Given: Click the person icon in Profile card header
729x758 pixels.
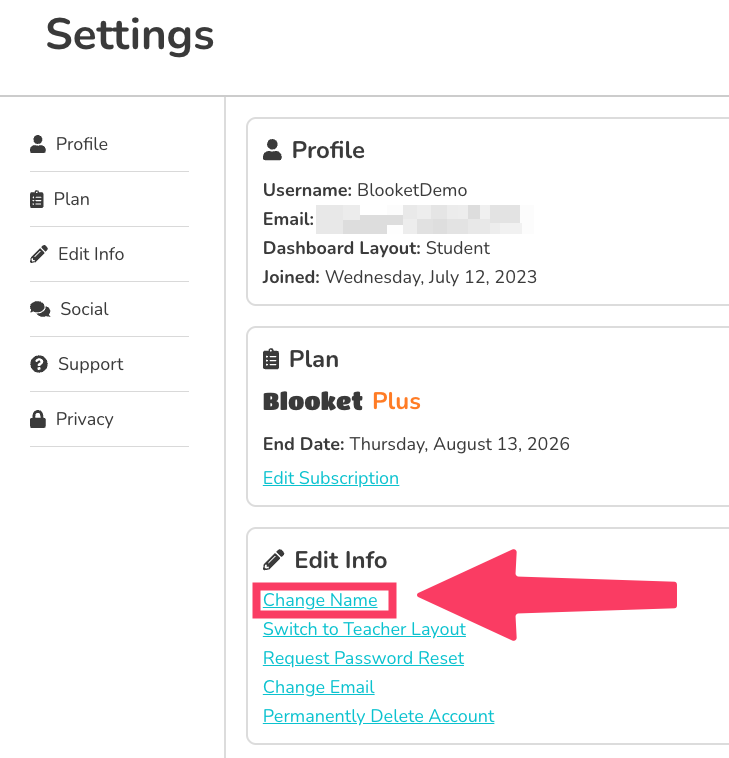Looking at the screenshot, I should click(271, 150).
